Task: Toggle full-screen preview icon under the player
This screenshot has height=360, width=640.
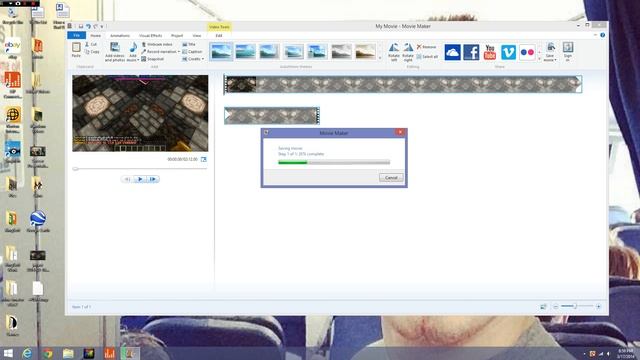Action: 204,159
